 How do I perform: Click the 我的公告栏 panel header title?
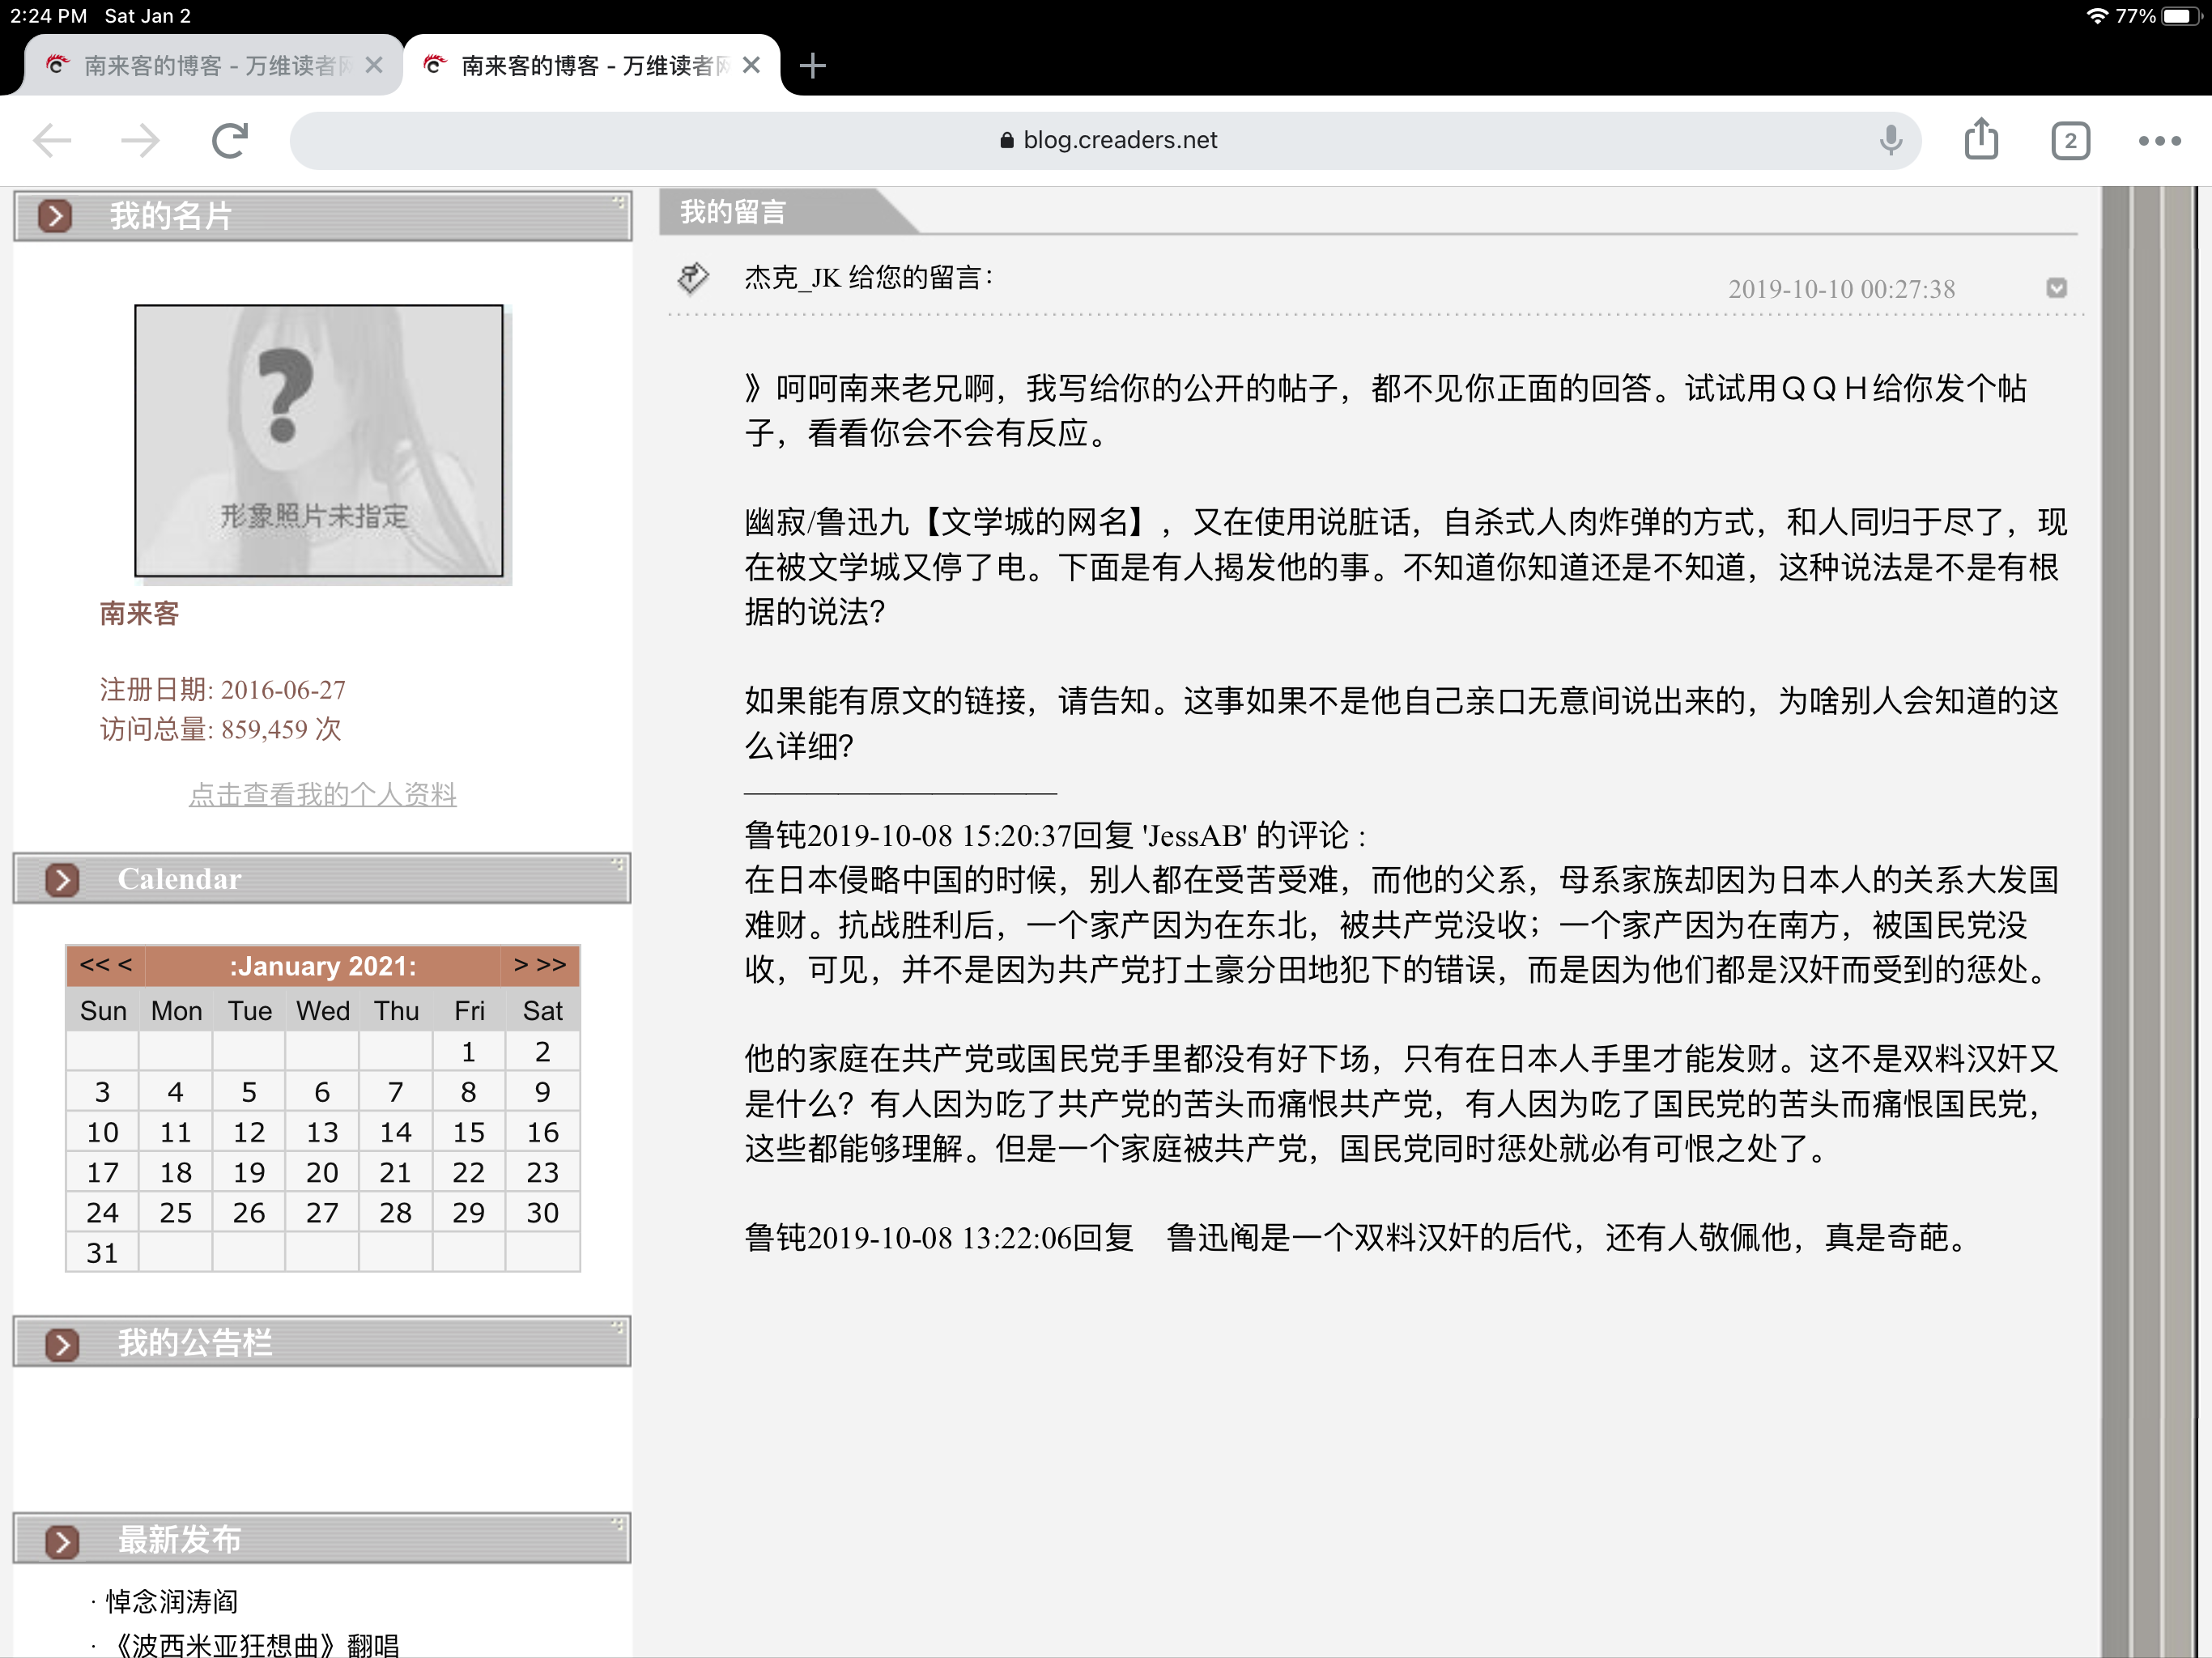[x=195, y=1343]
